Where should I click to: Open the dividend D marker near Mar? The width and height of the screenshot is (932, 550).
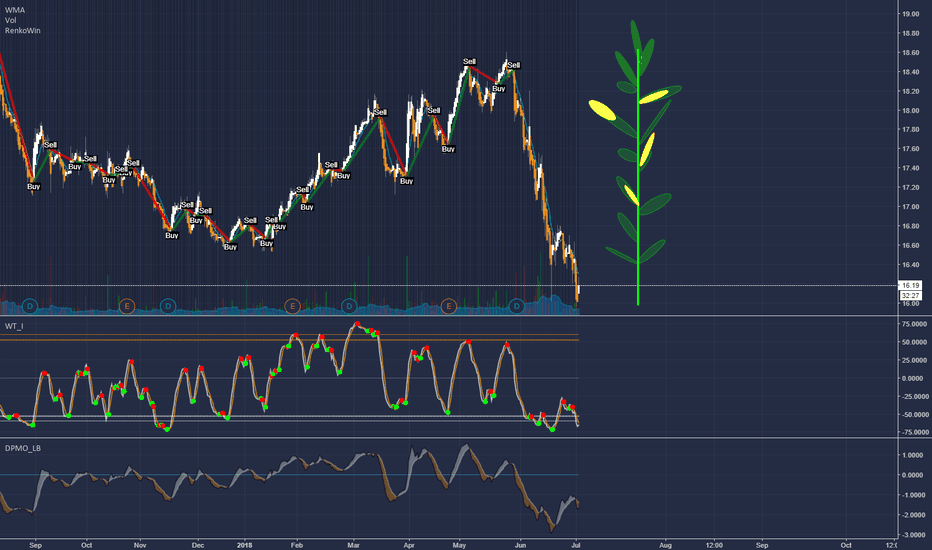pos(349,306)
